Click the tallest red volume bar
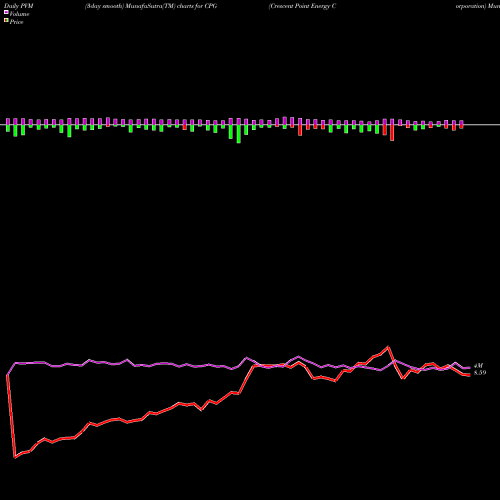 click(x=392, y=133)
